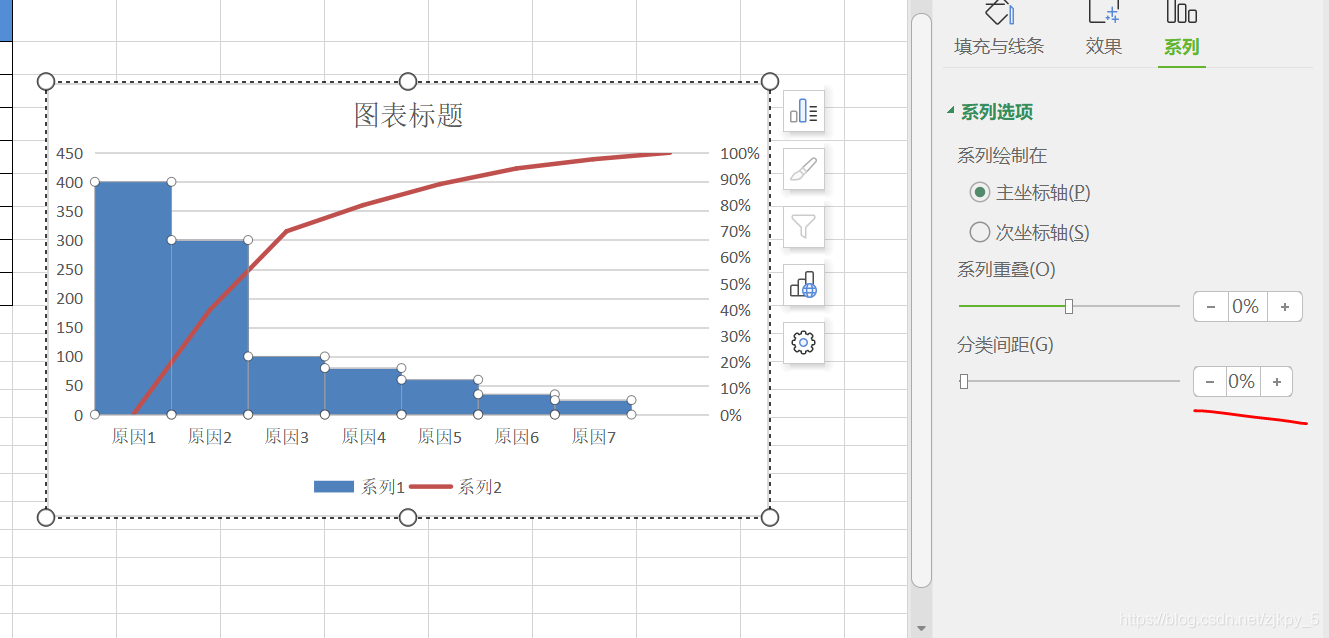Click the chart's top-center resize handle
1329x638 pixels.
(x=408, y=82)
